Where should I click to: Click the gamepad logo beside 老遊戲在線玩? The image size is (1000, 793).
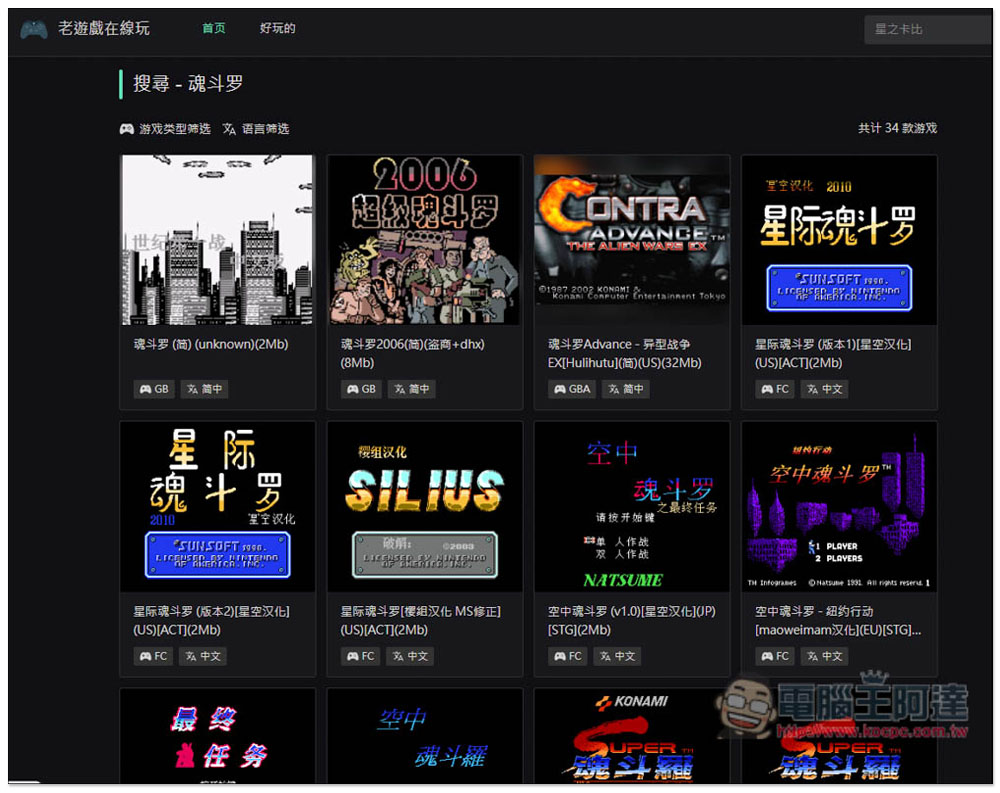pyautogui.click(x=34, y=29)
